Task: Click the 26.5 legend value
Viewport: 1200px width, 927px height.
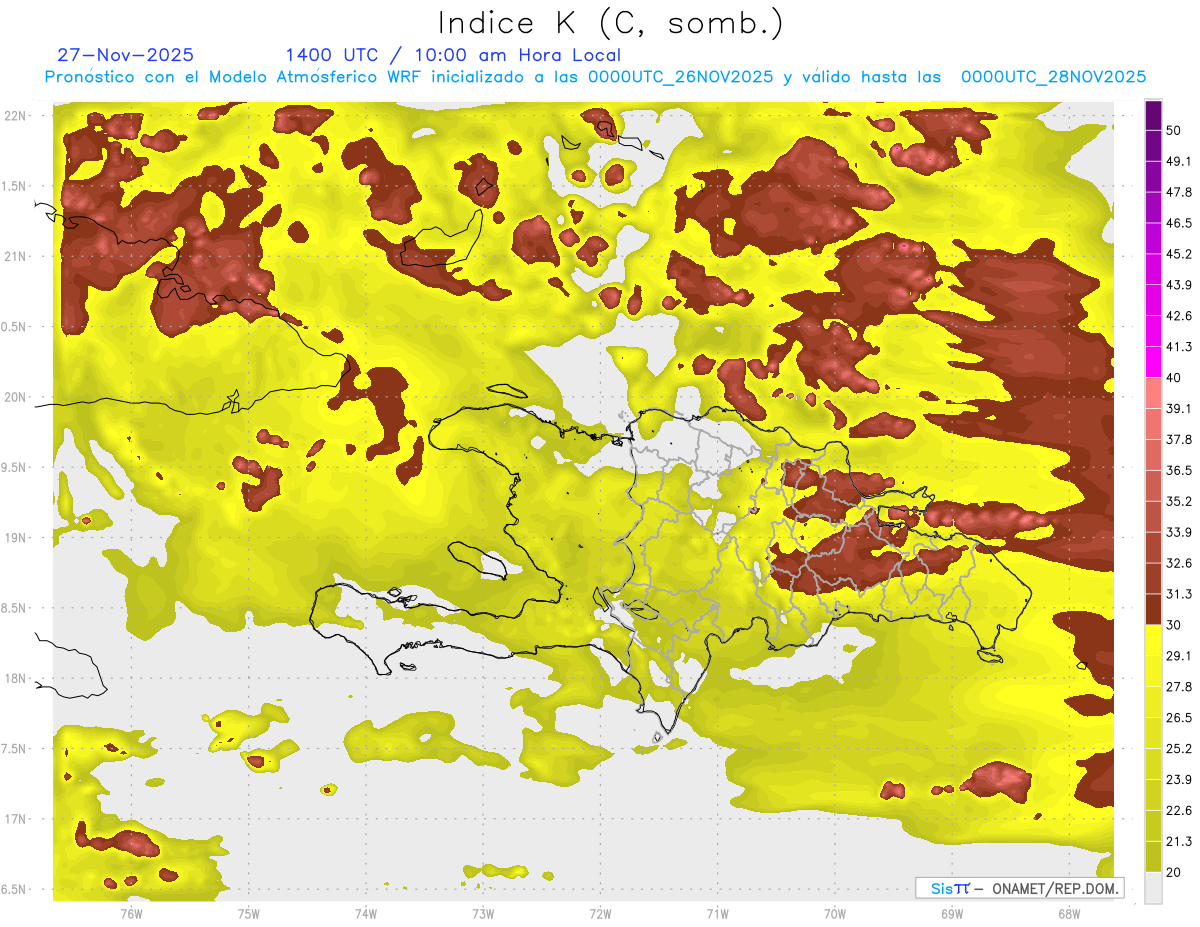Action: [x=1179, y=718]
